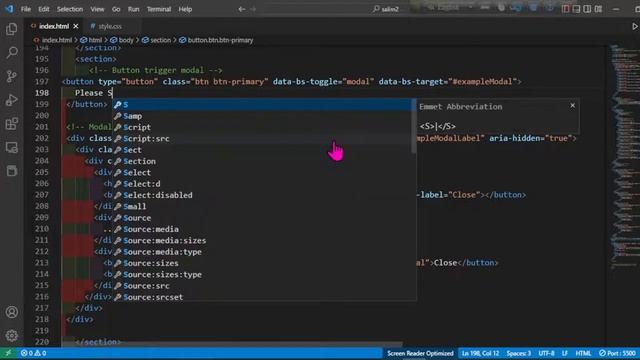Toggle the panel layout icon
Image resolution: width=640 pixels, height=360 pixels.
coord(576,9)
